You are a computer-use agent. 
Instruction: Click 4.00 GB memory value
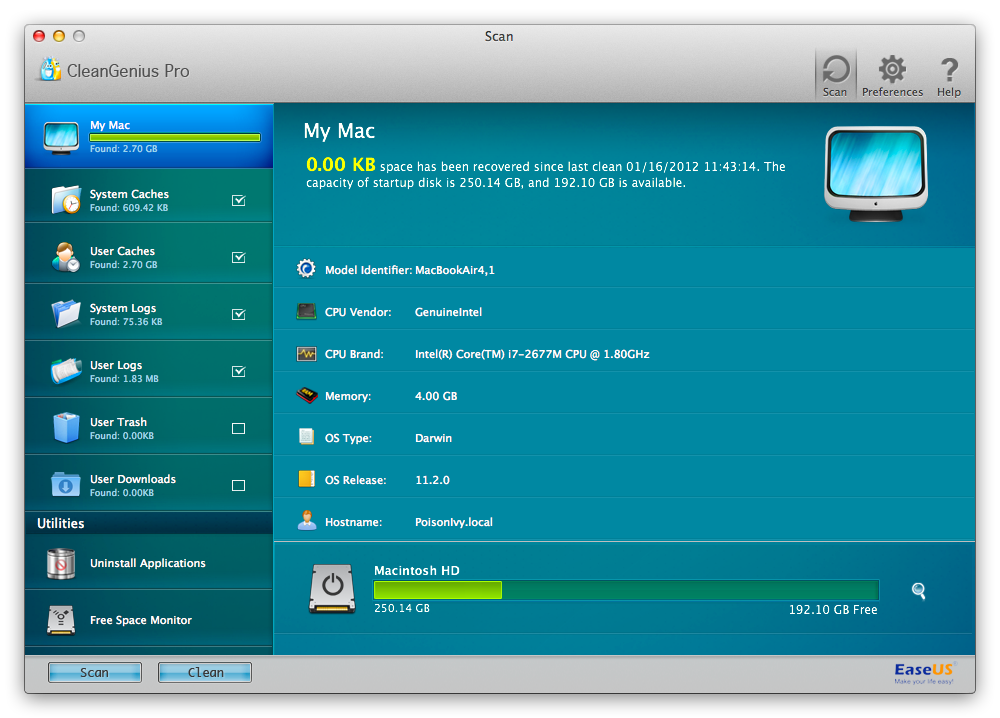pyautogui.click(x=436, y=396)
